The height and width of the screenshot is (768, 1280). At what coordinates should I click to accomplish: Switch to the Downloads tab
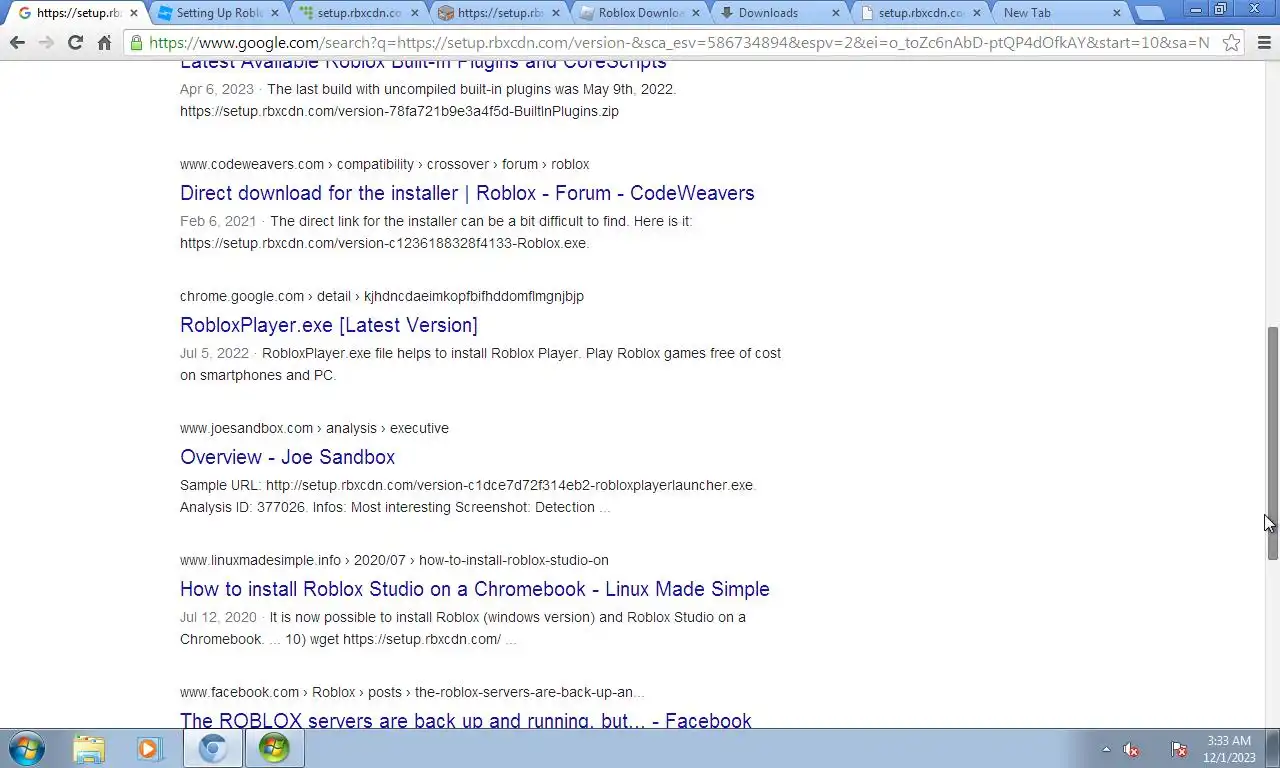click(780, 13)
